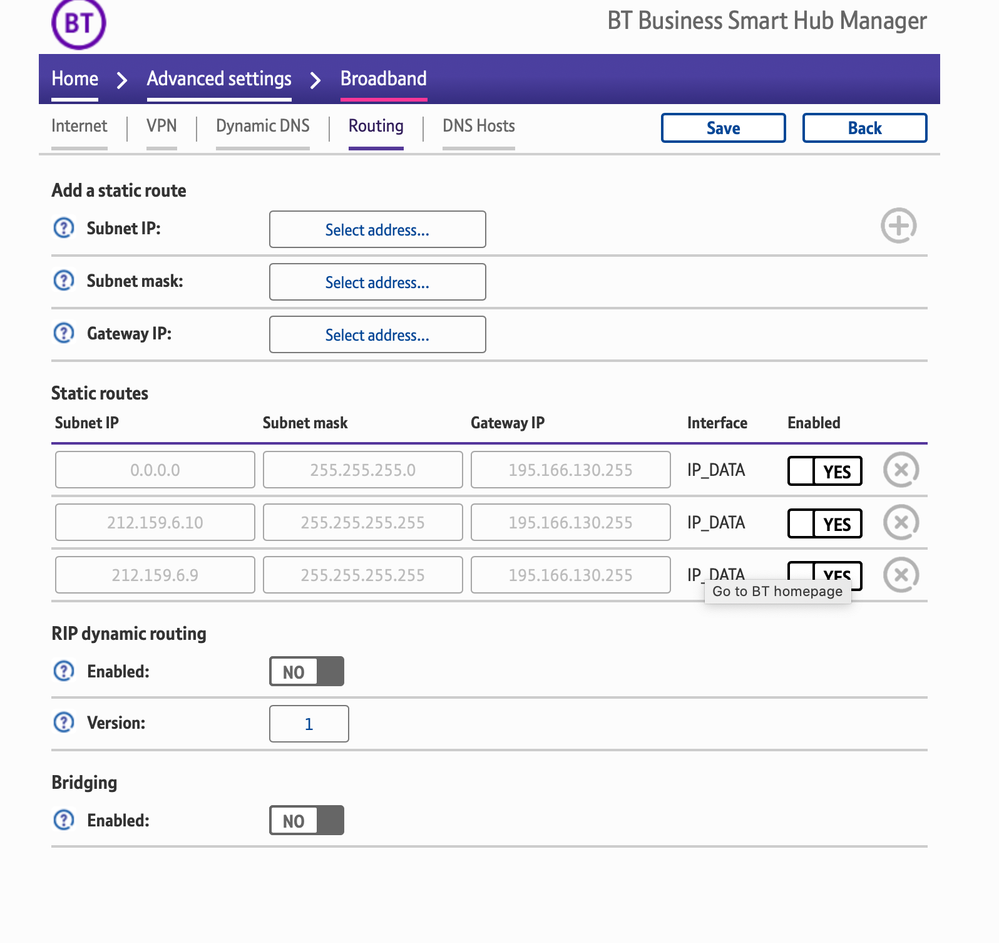Screen dimensions: 999x943
Task: Click the BT logo icon
Action: [x=78, y=23]
